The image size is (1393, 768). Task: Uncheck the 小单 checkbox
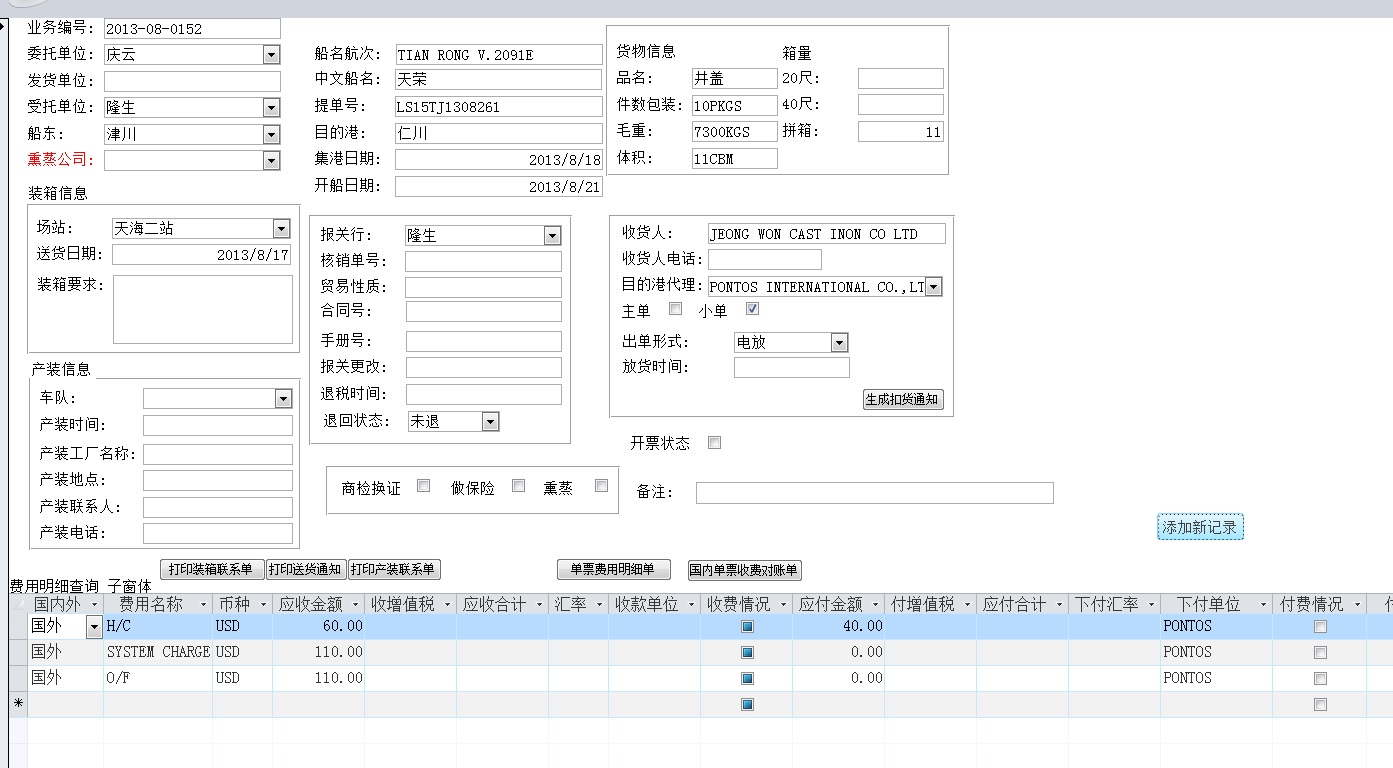coord(753,309)
